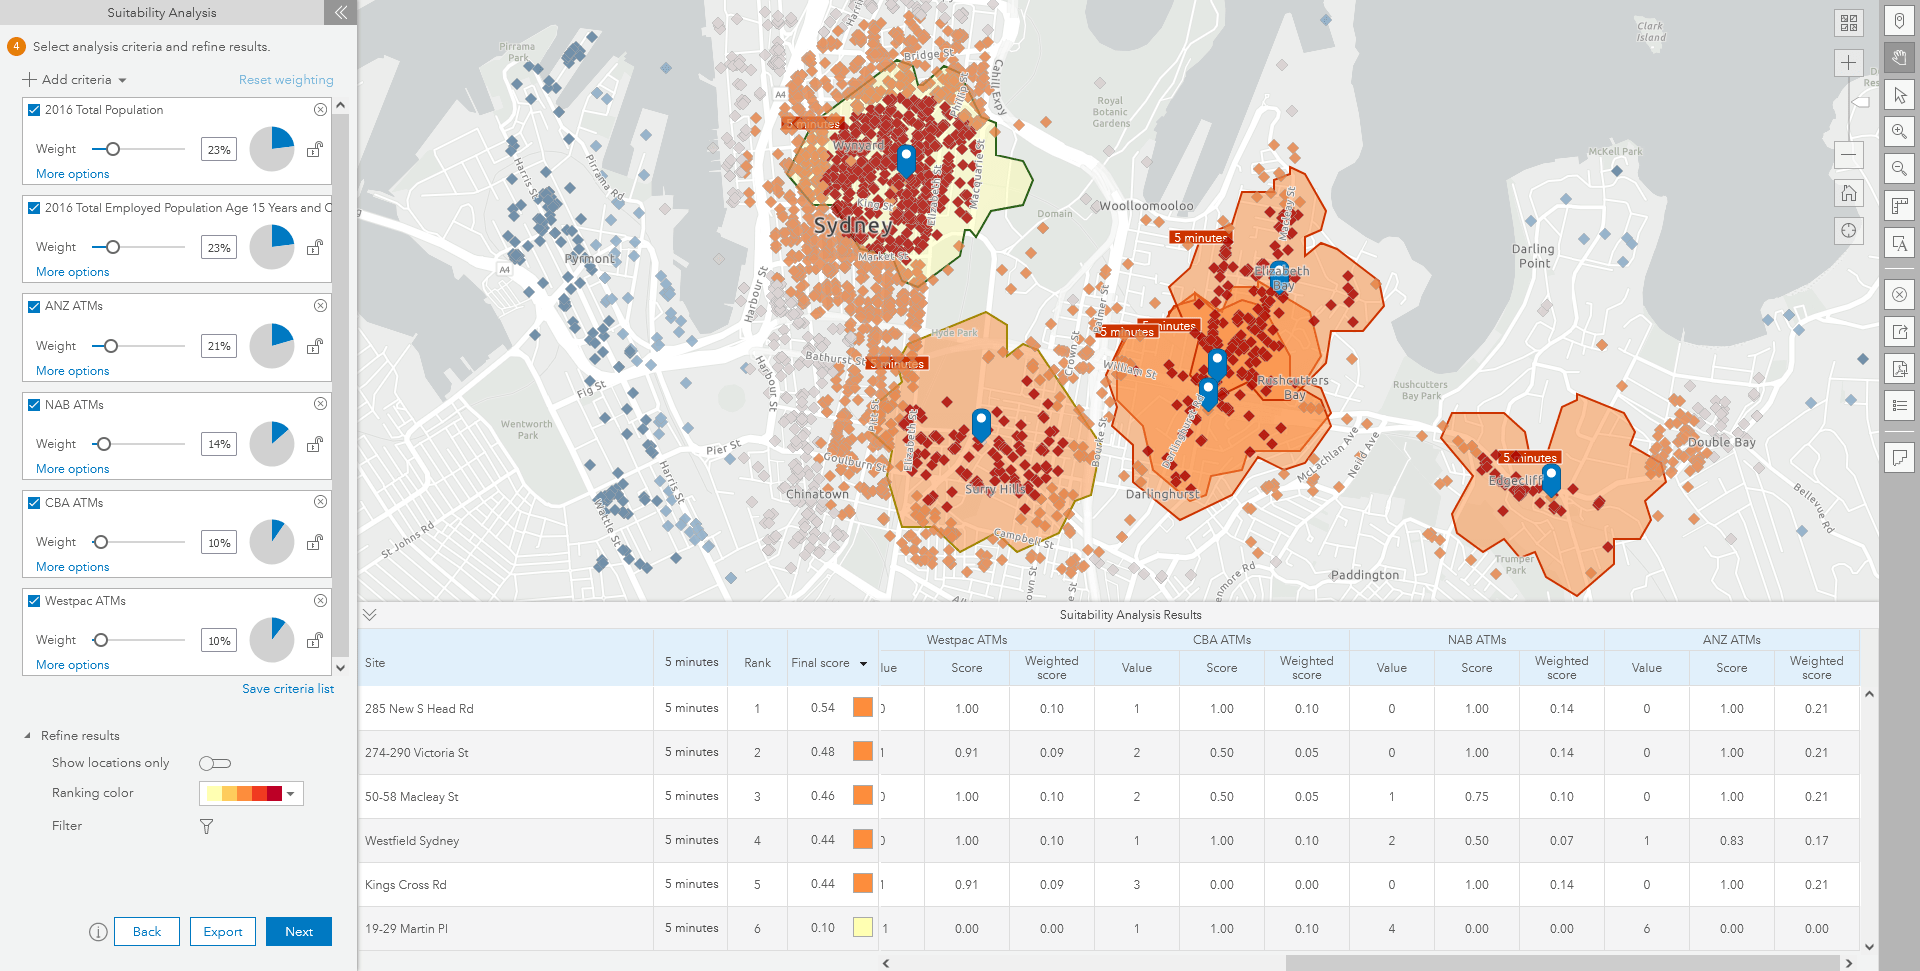
Task: Open the basemap gallery grid icon
Action: pos(1849,21)
